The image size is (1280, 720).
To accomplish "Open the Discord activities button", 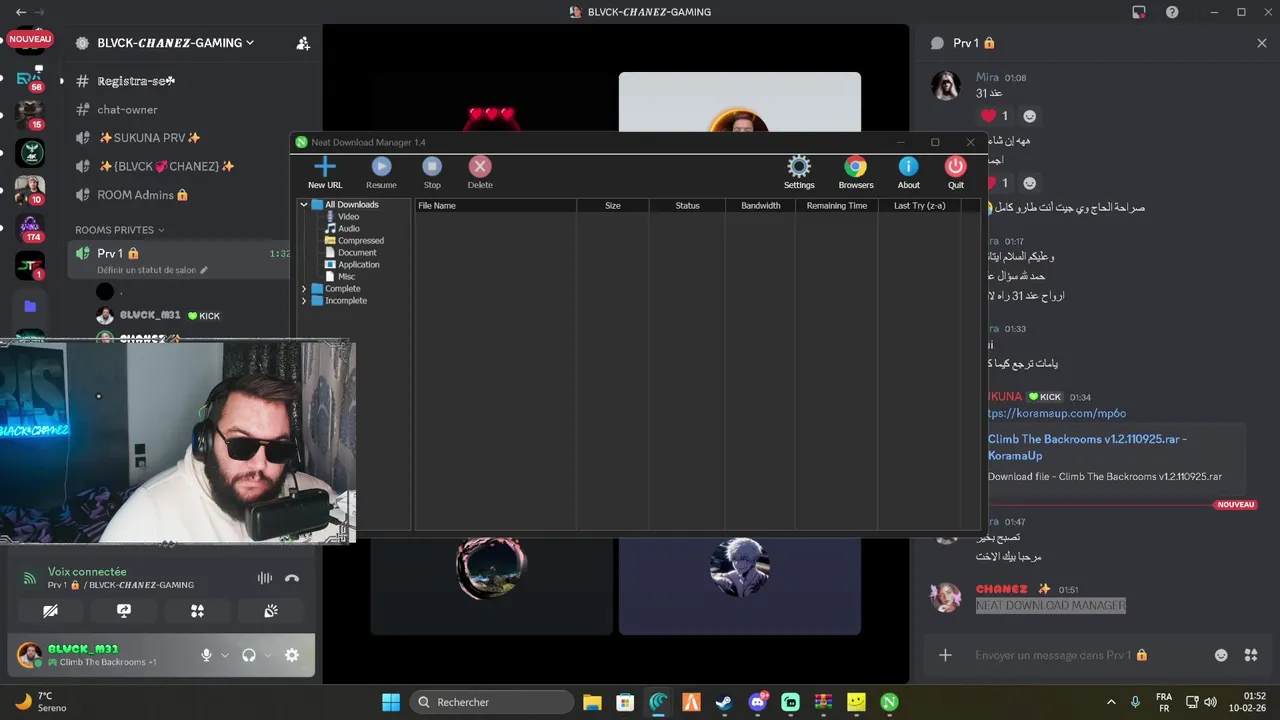I will (x=197, y=610).
